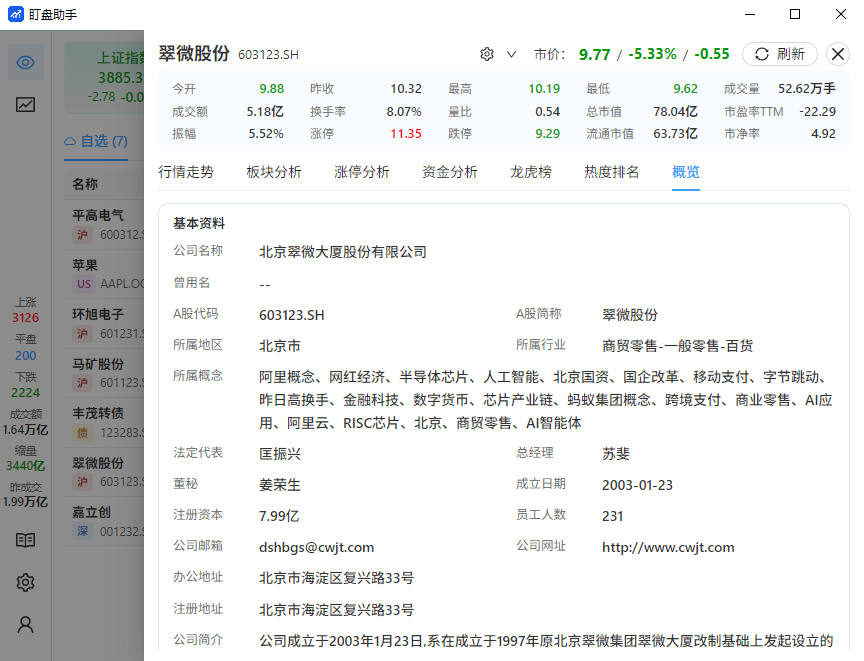Open the http://www.cwjt.com website link
Image resolution: width=864 pixels, height=661 pixels.
(x=668, y=548)
